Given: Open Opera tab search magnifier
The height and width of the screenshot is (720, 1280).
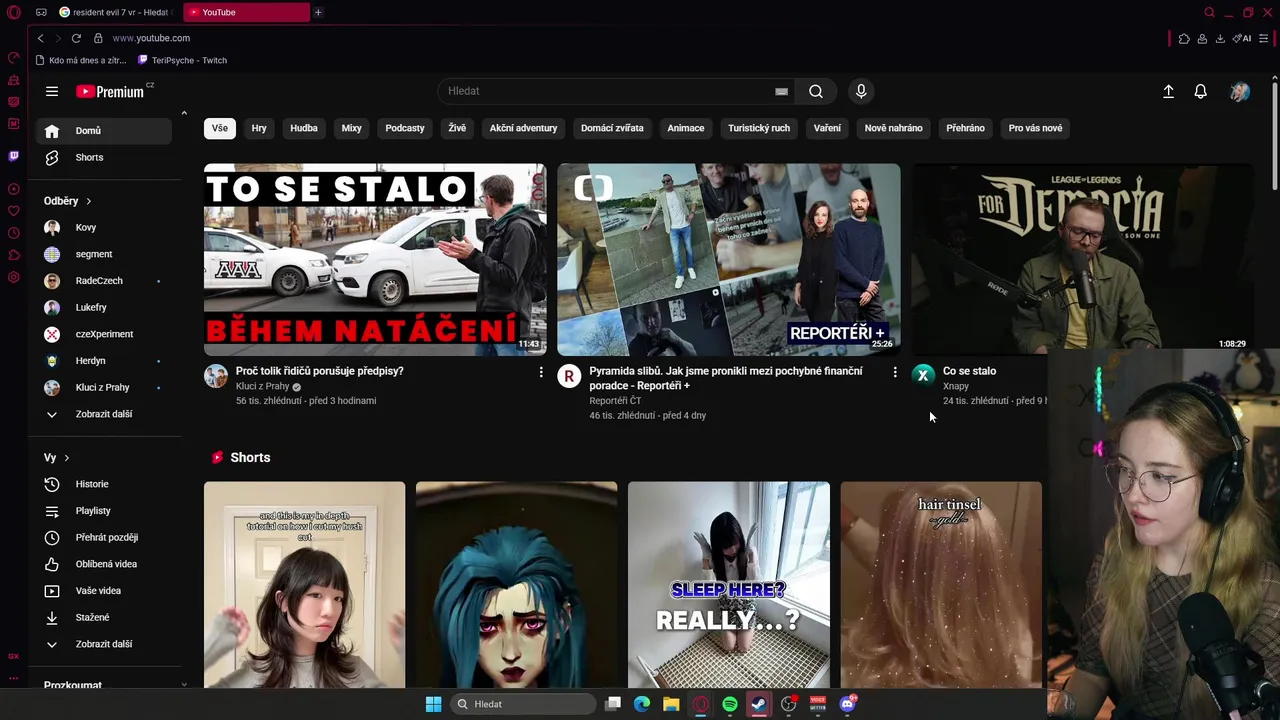Looking at the screenshot, I should 1210,12.
